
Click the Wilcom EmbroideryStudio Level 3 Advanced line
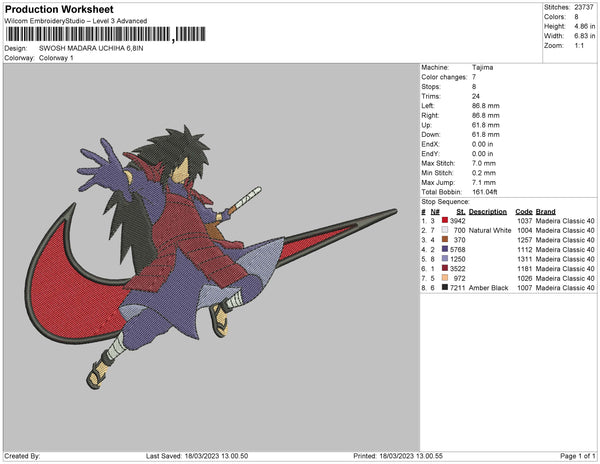(76, 21)
